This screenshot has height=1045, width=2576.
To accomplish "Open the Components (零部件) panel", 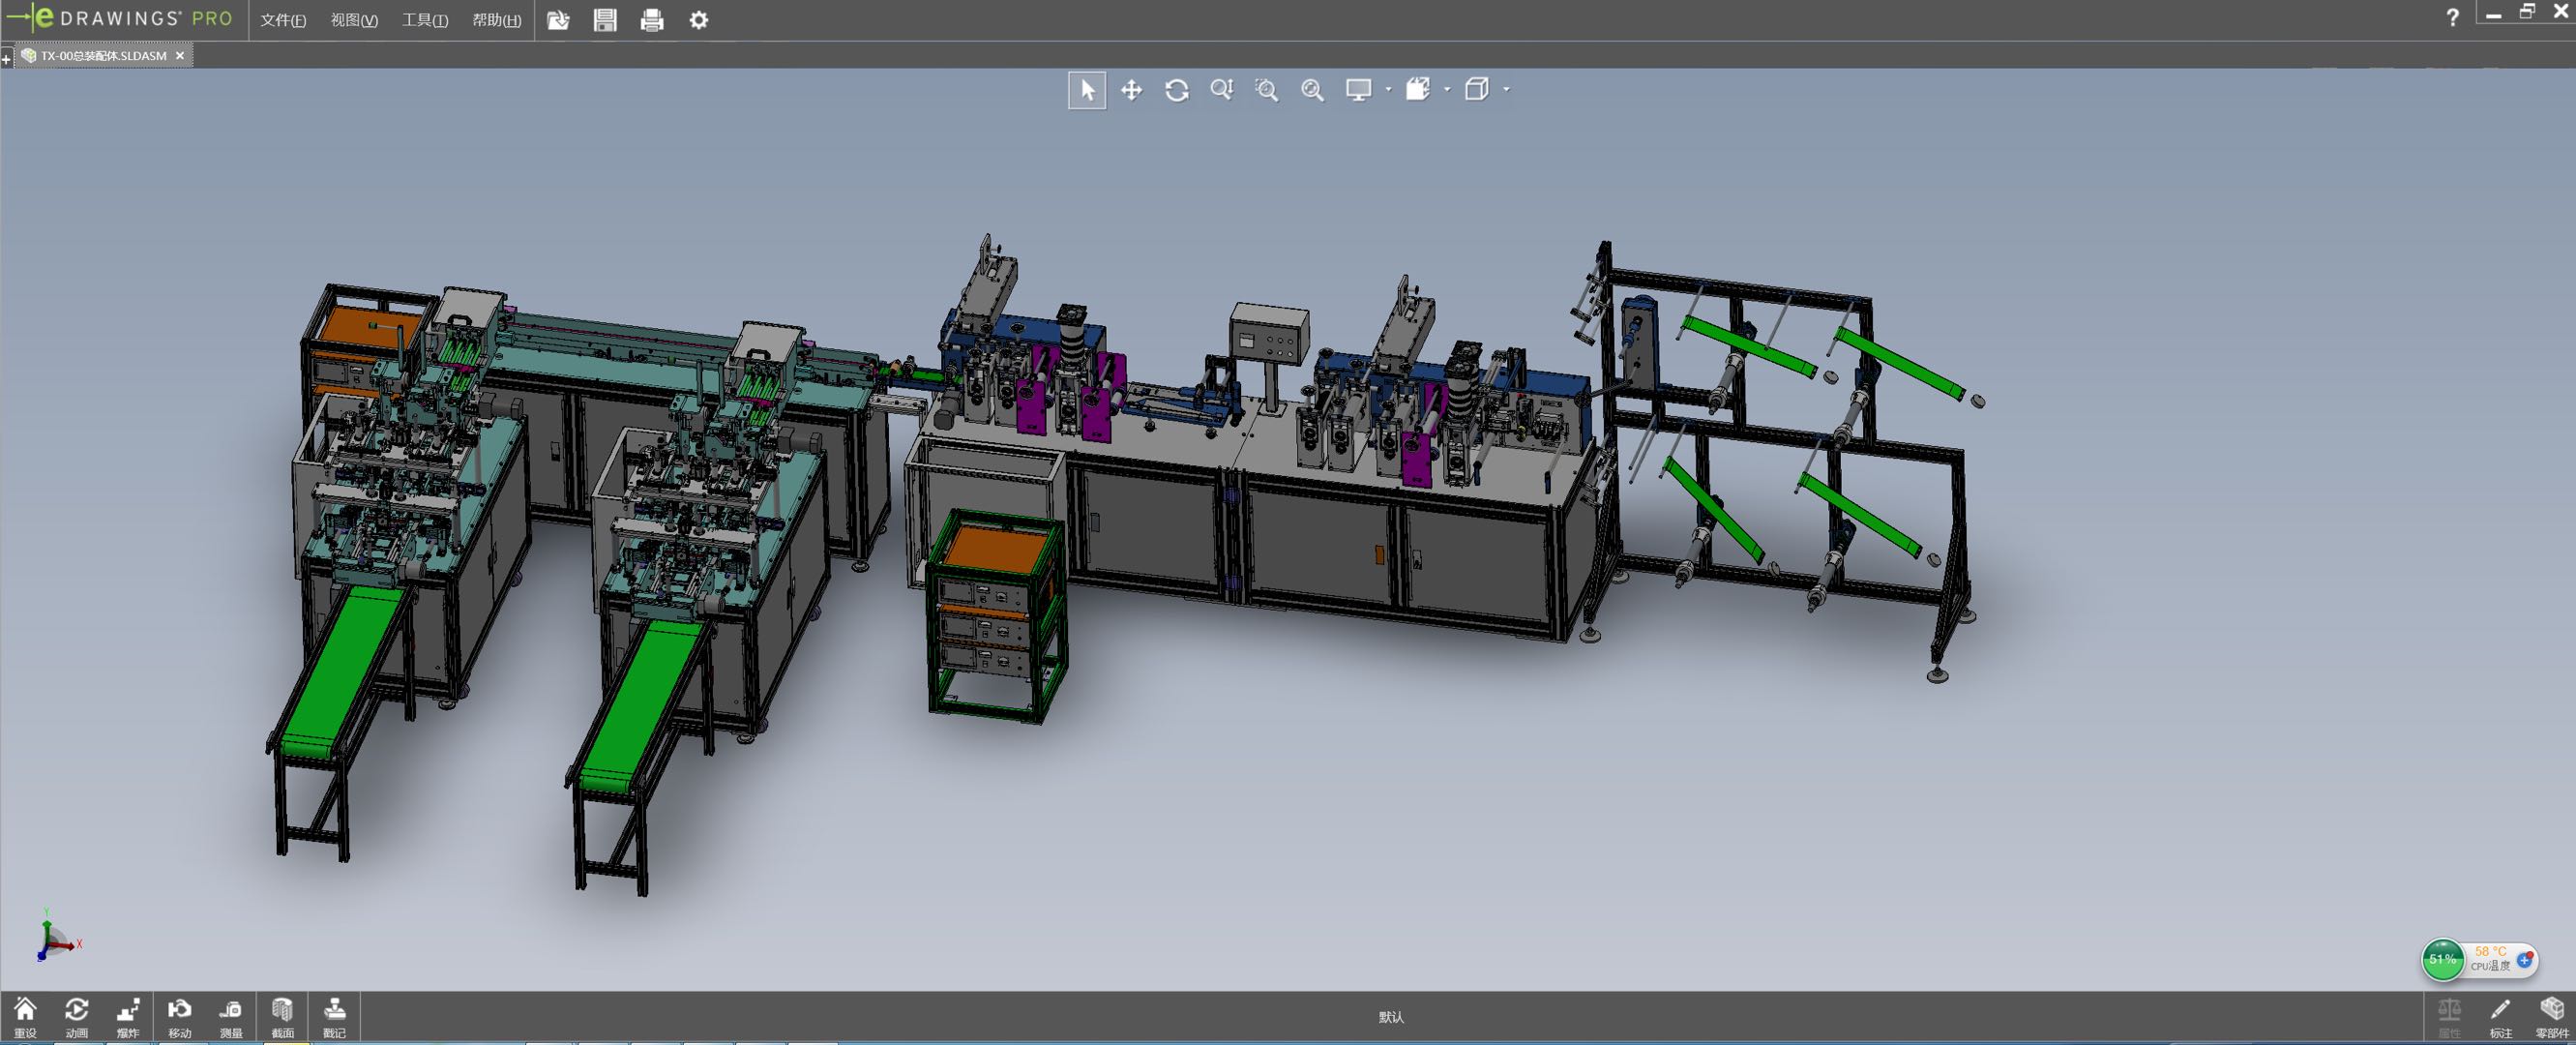I will [2551, 1016].
